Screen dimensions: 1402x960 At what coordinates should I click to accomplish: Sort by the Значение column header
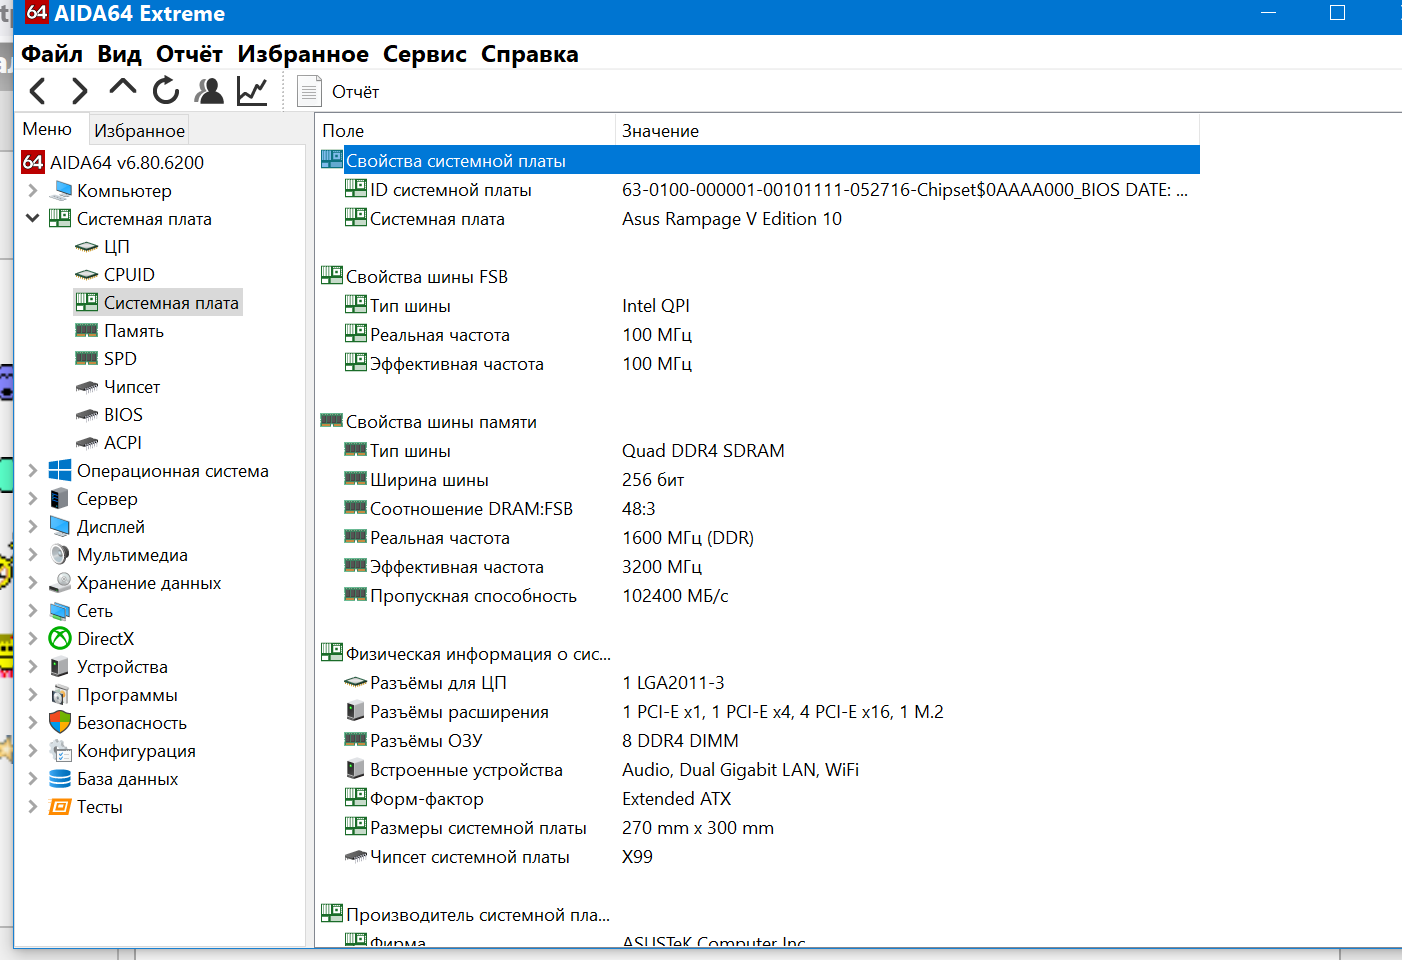907,131
